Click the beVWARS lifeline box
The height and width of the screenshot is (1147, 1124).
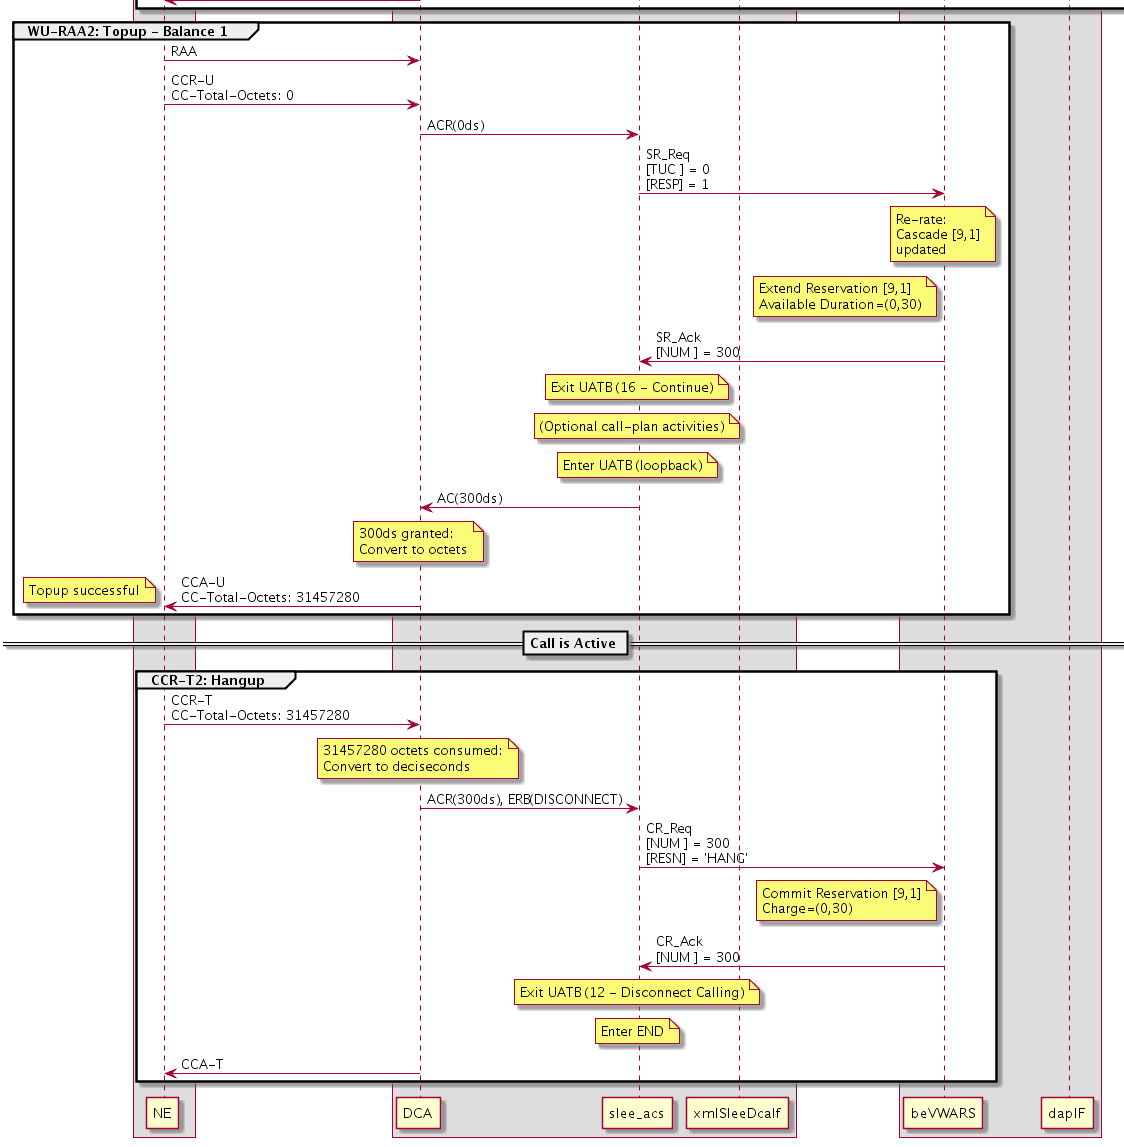pos(941,1113)
